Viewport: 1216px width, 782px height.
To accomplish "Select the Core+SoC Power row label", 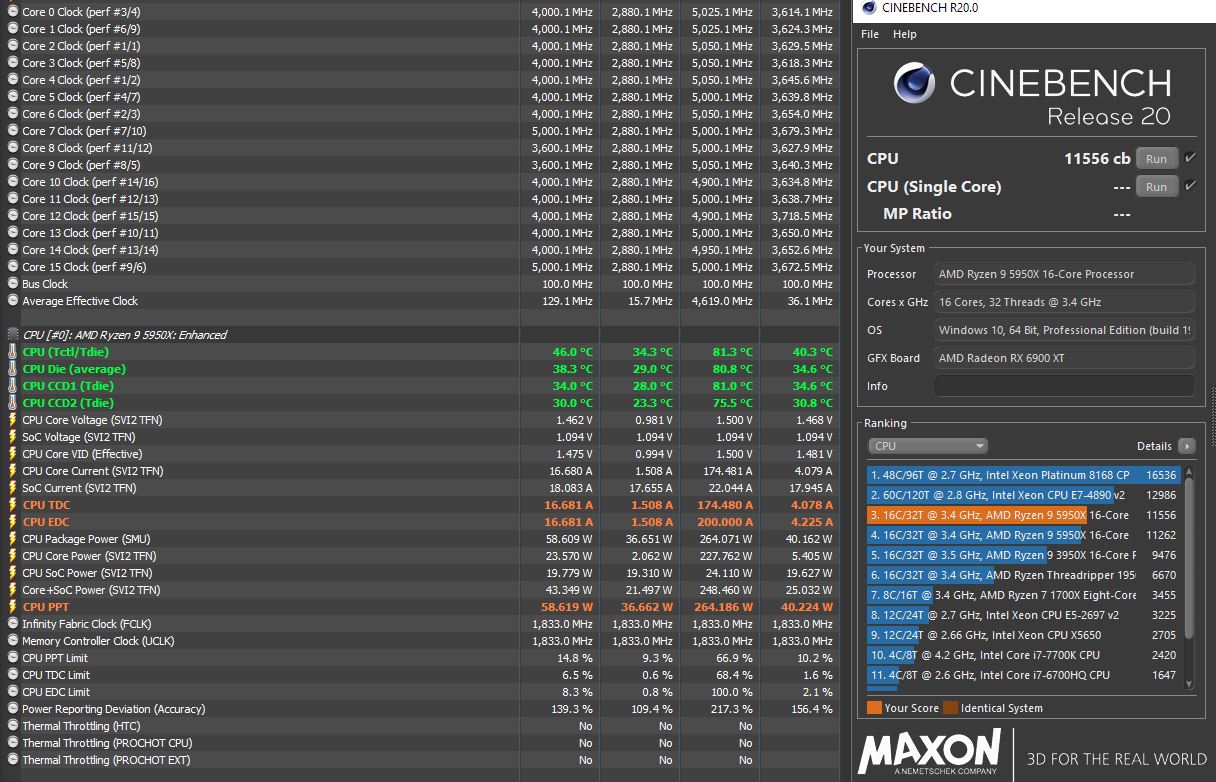I will click(91, 590).
